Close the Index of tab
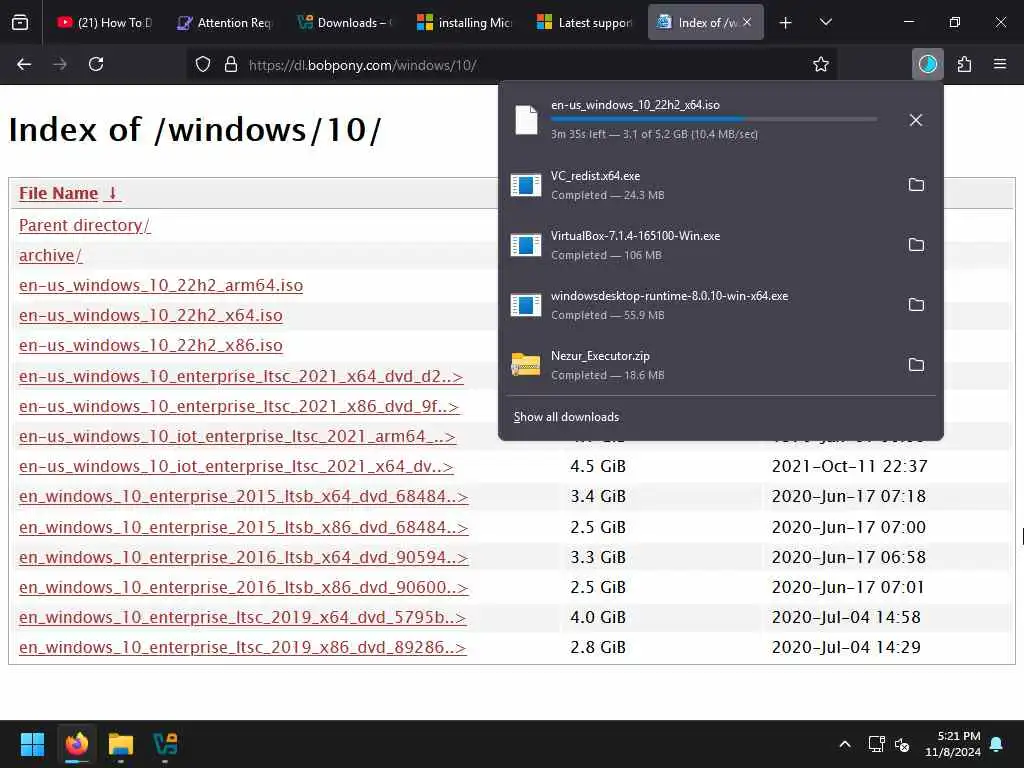The height and width of the screenshot is (768, 1024). click(747, 22)
